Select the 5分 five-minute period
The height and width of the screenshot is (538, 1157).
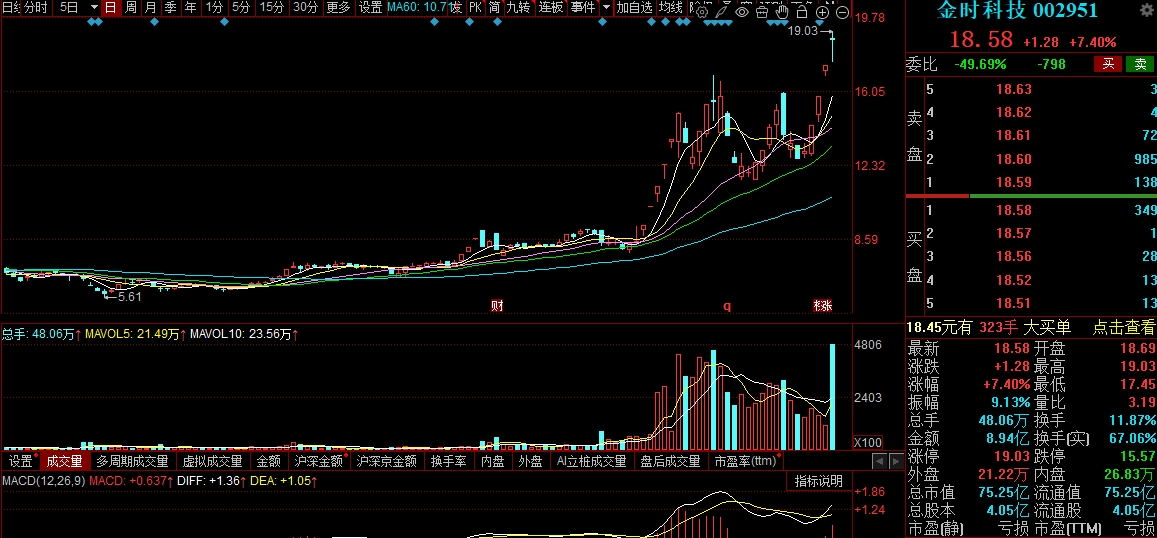tap(241, 8)
